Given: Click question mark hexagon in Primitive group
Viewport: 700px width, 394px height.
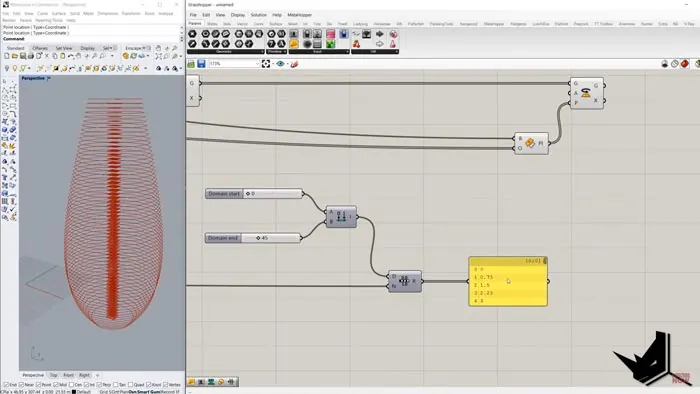Looking at the screenshot, I should pos(271,44).
